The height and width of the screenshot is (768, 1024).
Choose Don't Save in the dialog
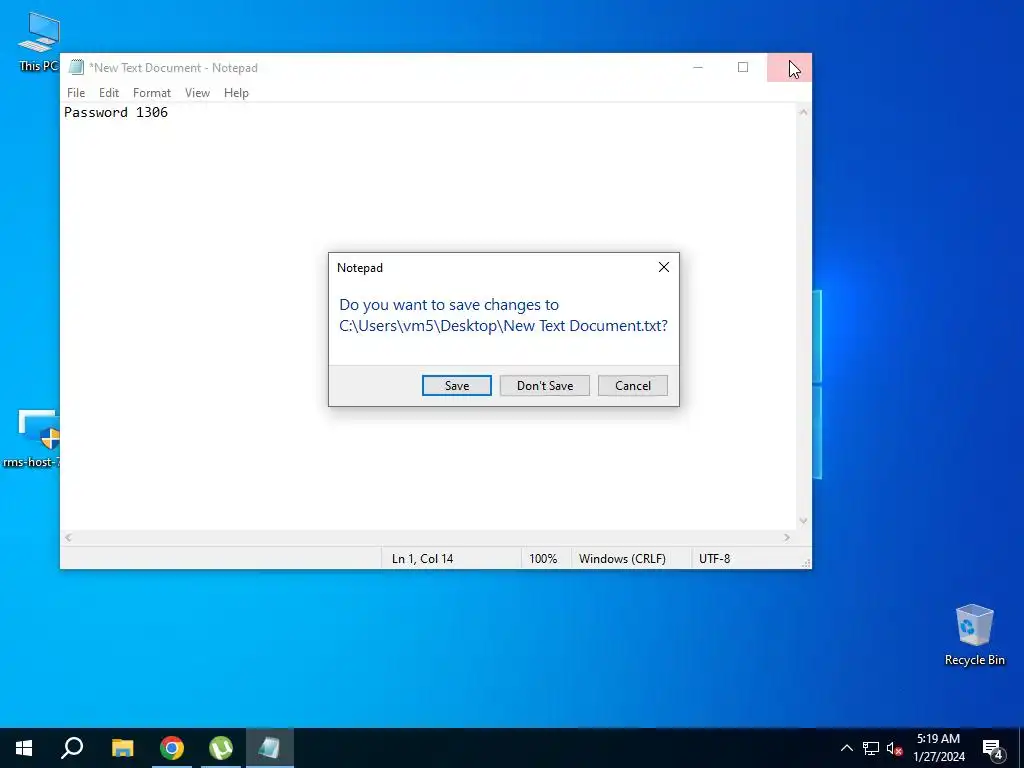pyautogui.click(x=545, y=385)
